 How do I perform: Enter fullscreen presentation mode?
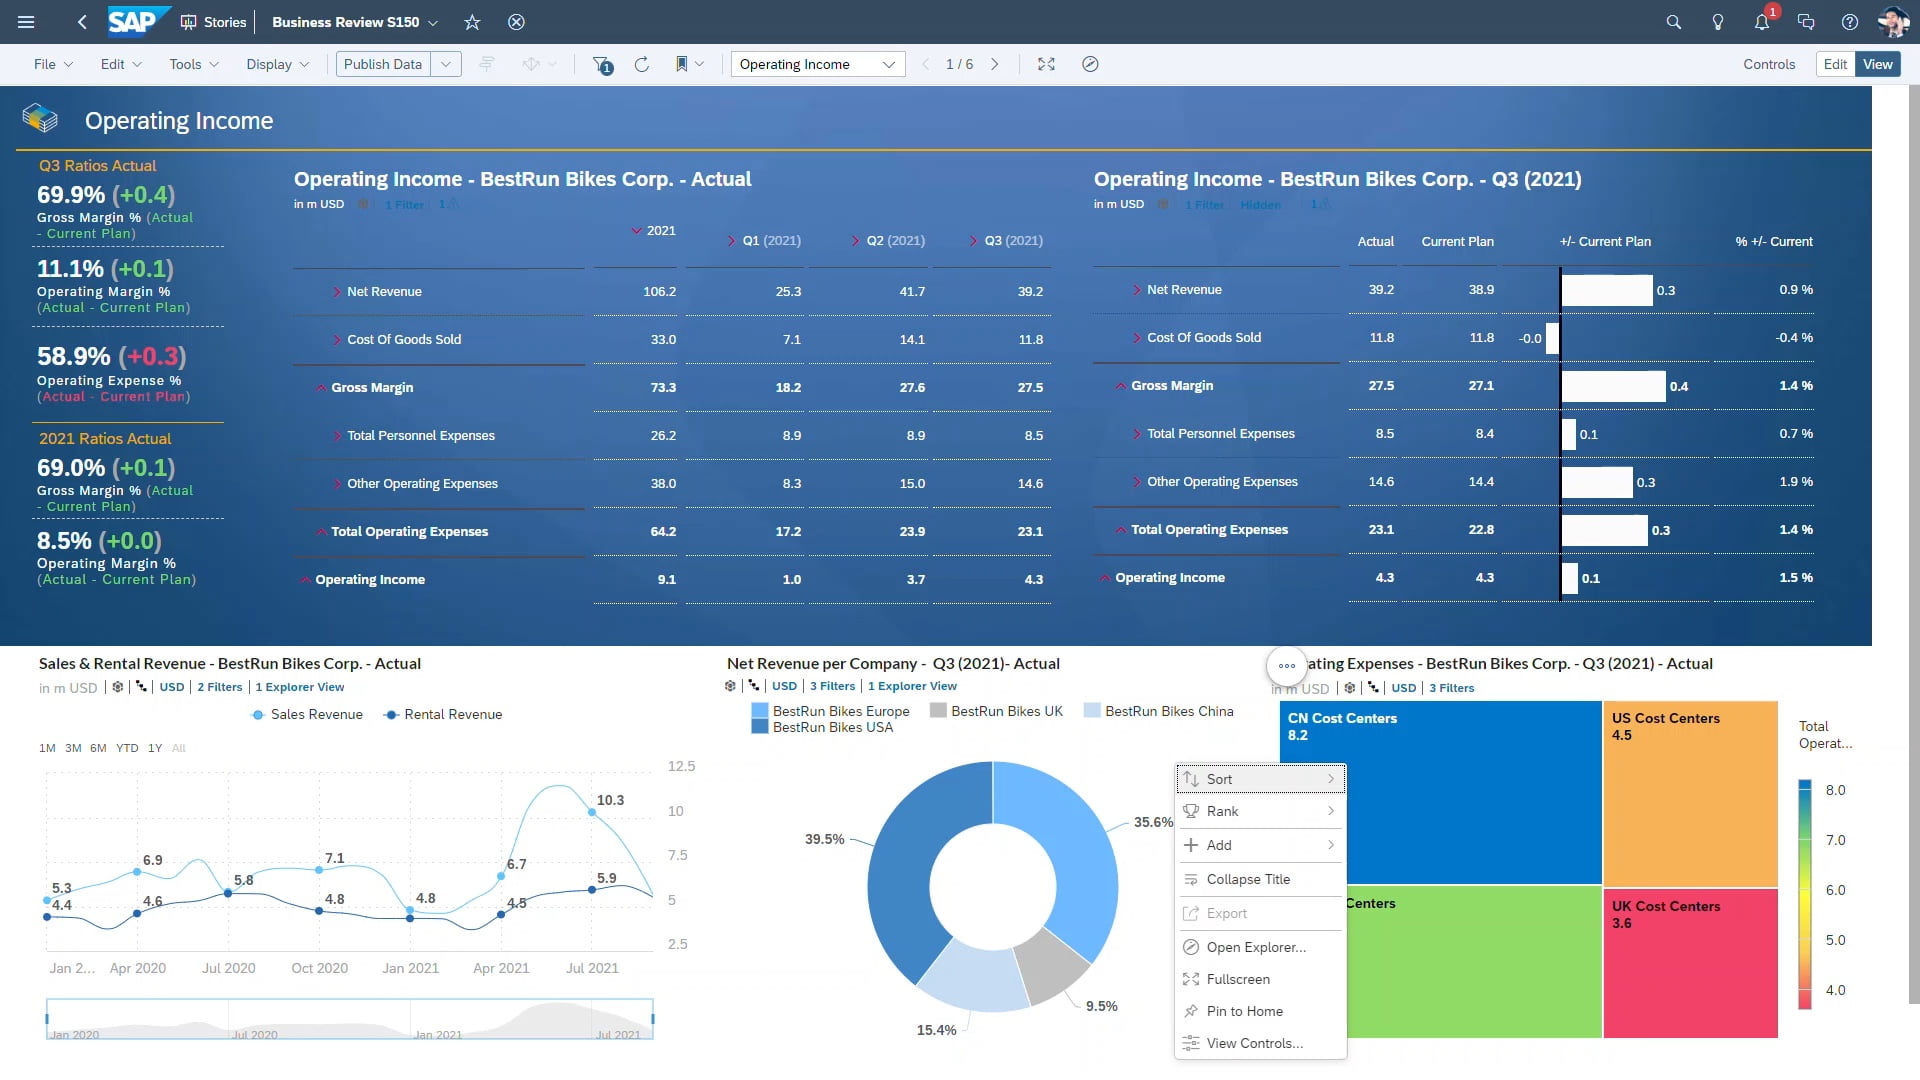pyautogui.click(x=1047, y=64)
